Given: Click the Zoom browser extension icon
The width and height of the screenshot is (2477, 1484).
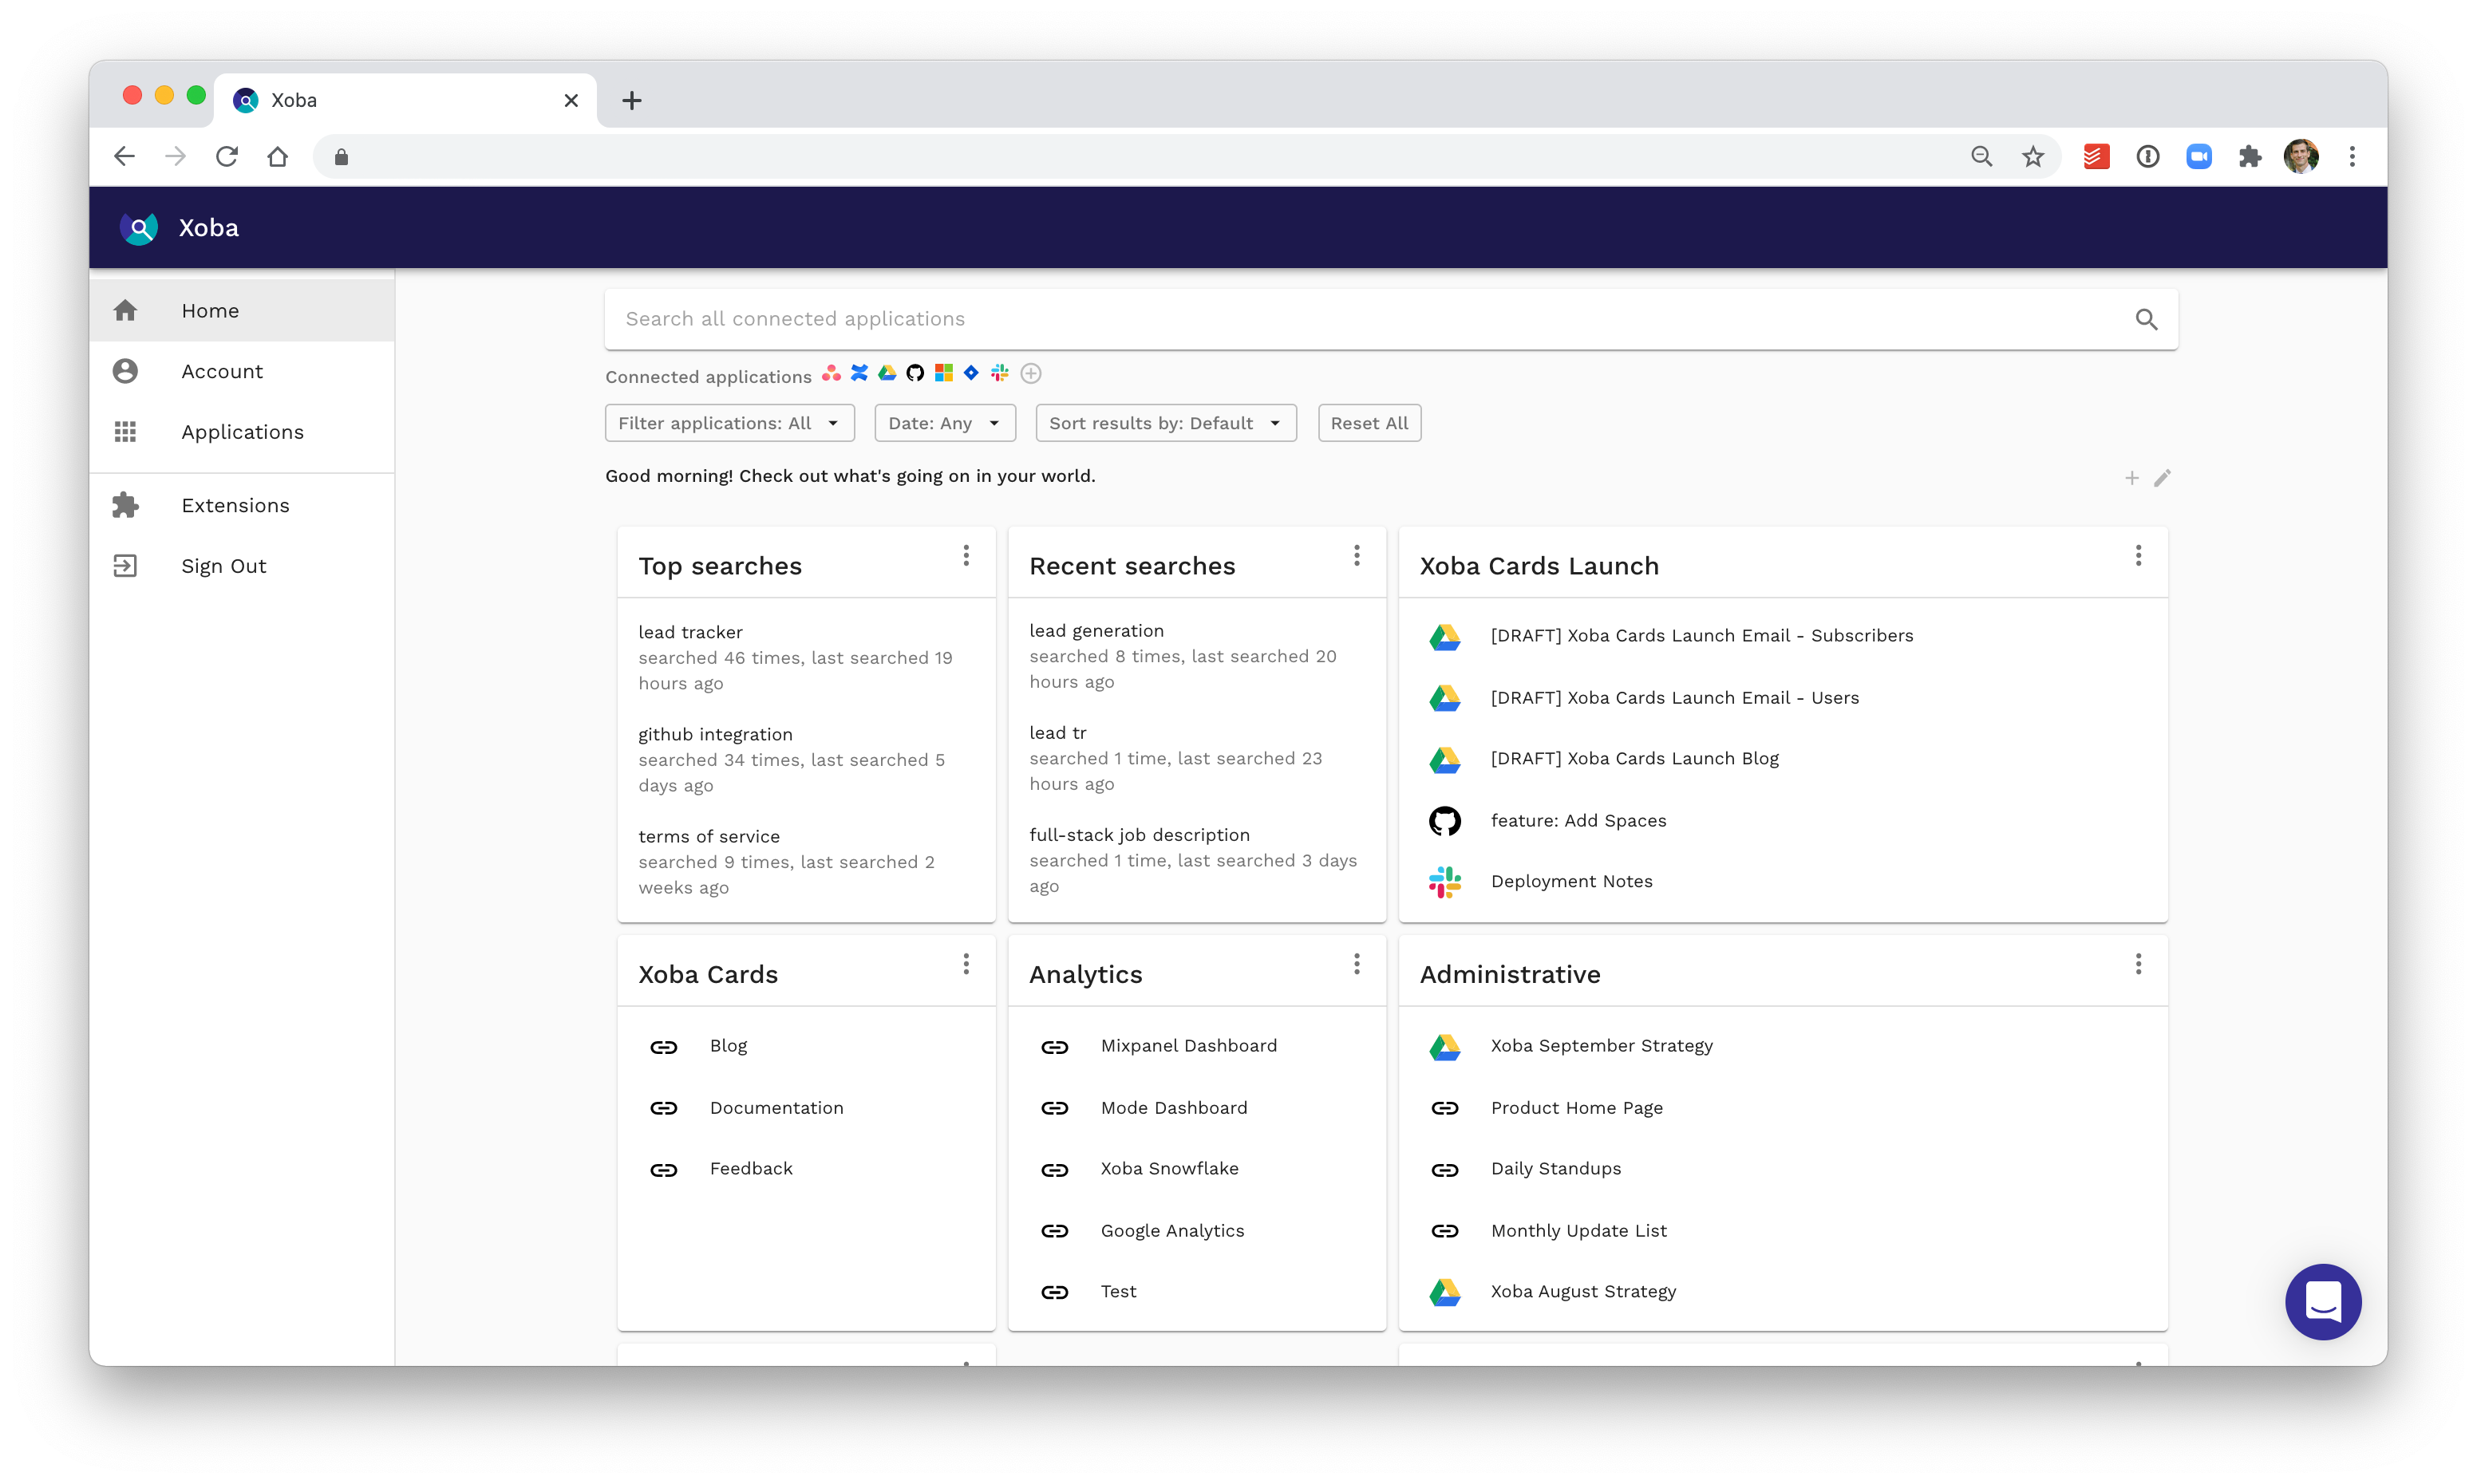Looking at the screenshot, I should [x=2198, y=156].
